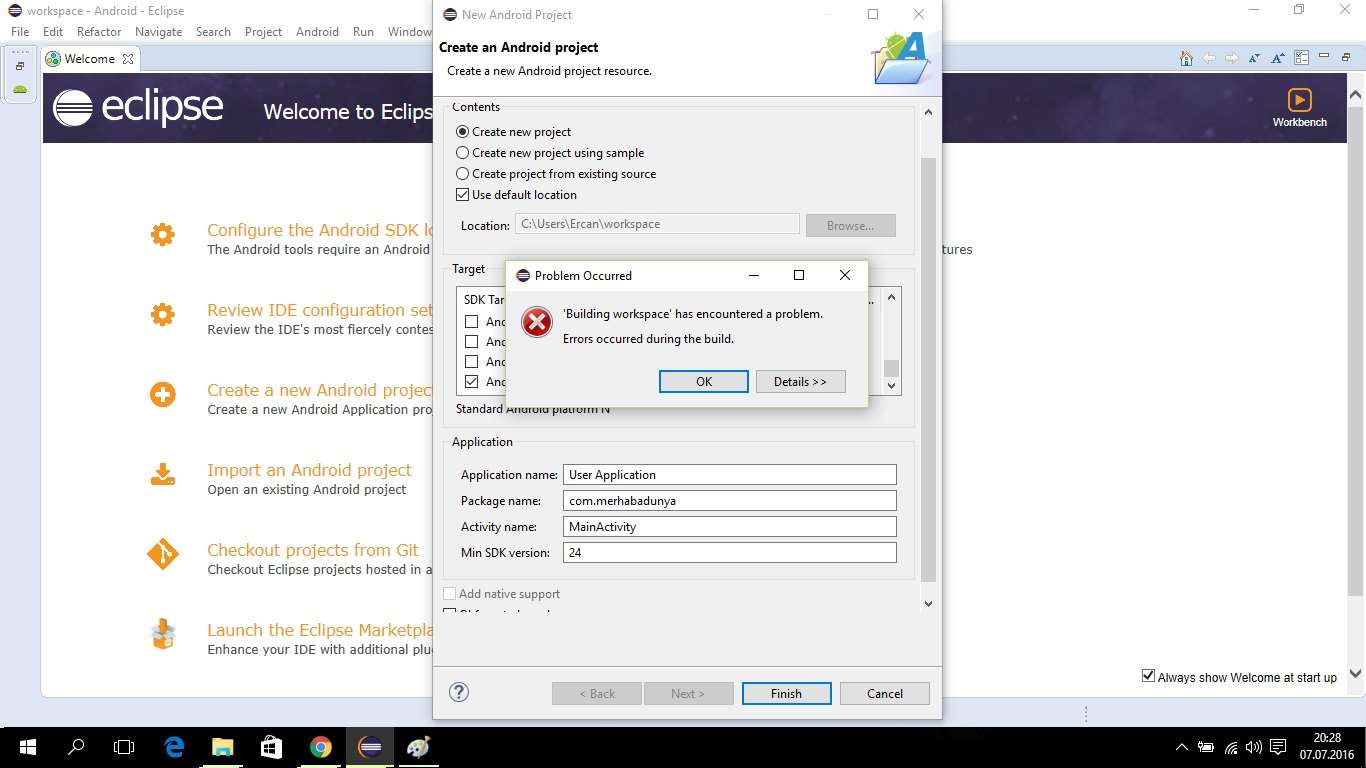The width and height of the screenshot is (1366, 768).
Task: Expand Details in the Problem Occurred dialog
Action: pos(800,381)
